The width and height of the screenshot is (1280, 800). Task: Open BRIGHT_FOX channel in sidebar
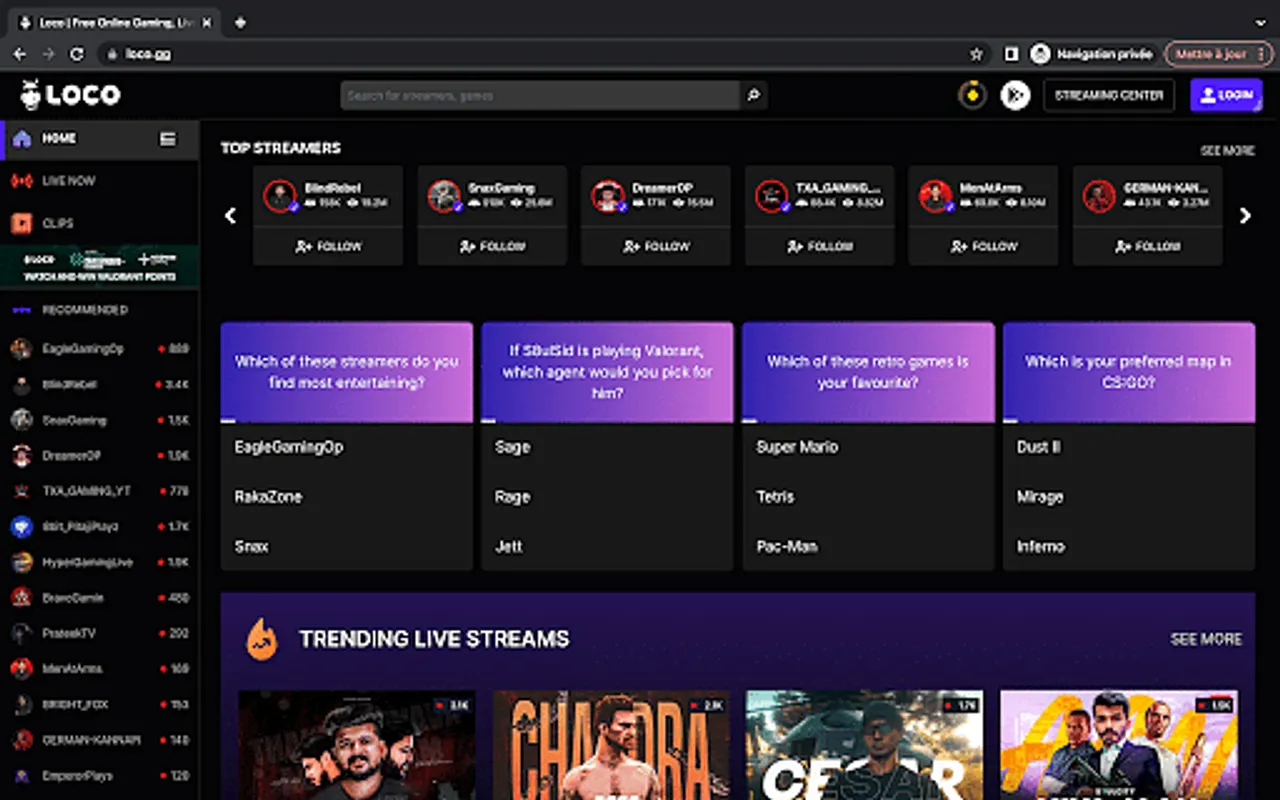[x=100, y=705]
